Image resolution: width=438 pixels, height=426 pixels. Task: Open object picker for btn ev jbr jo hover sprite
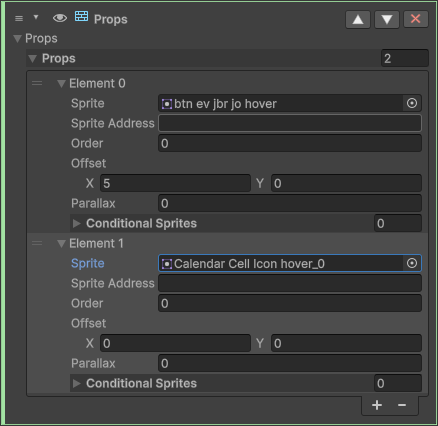(x=412, y=103)
